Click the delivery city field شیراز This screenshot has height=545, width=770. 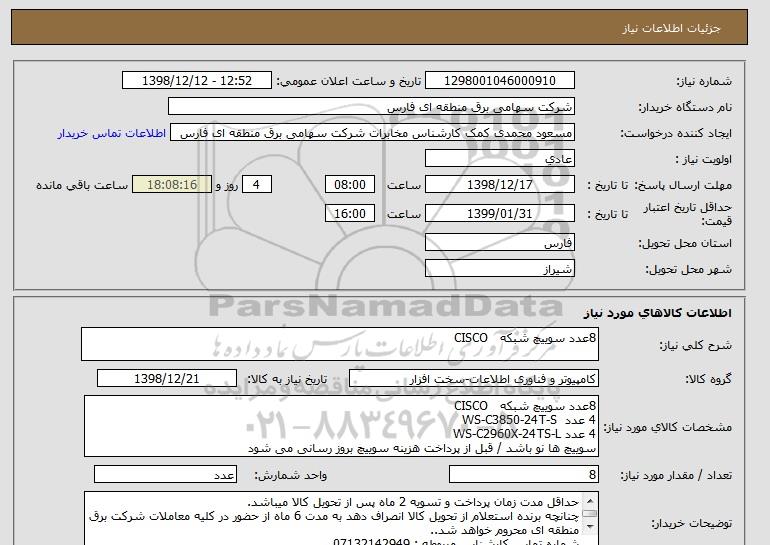tap(499, 269)
